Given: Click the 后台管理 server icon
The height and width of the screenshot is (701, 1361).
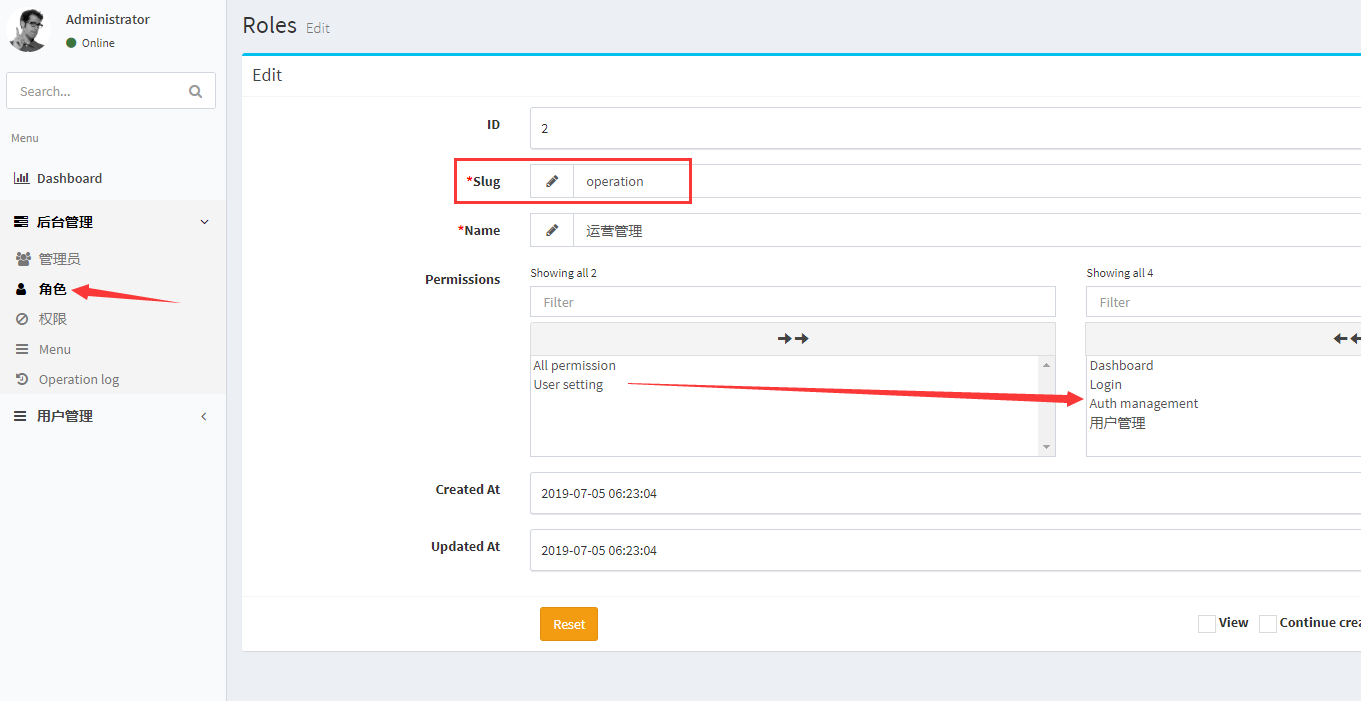Looking at the screenshot, I should tap(21, 222).
